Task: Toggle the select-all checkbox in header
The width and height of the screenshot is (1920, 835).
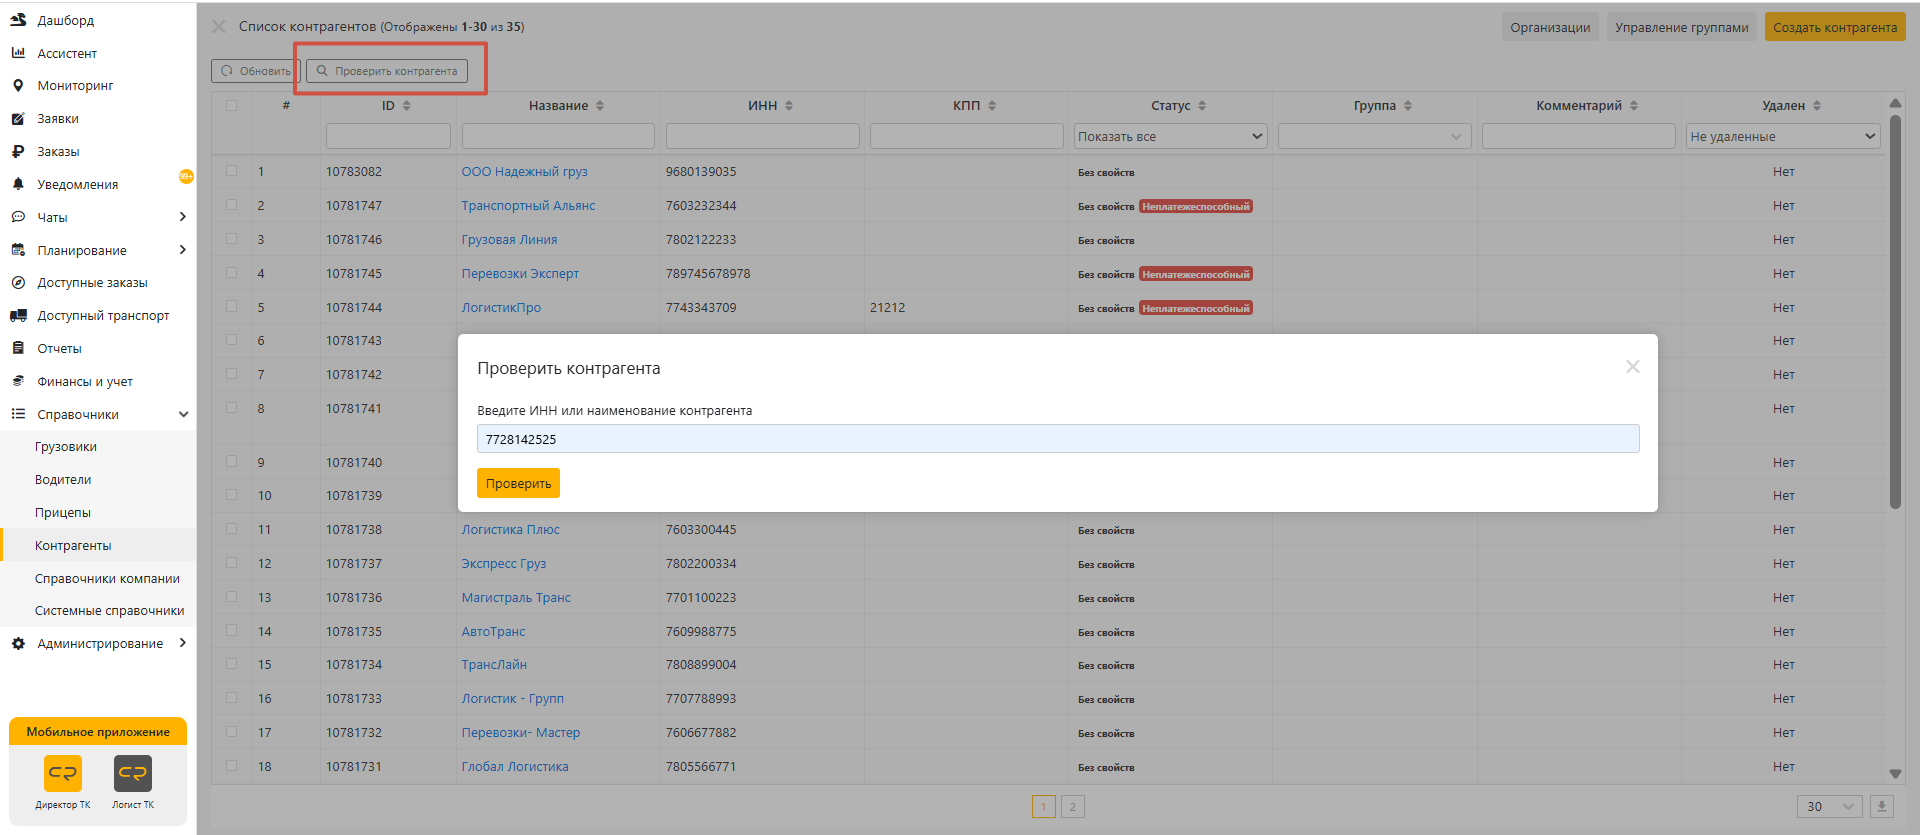Action: pyautogui.click(x=232, y=105)
